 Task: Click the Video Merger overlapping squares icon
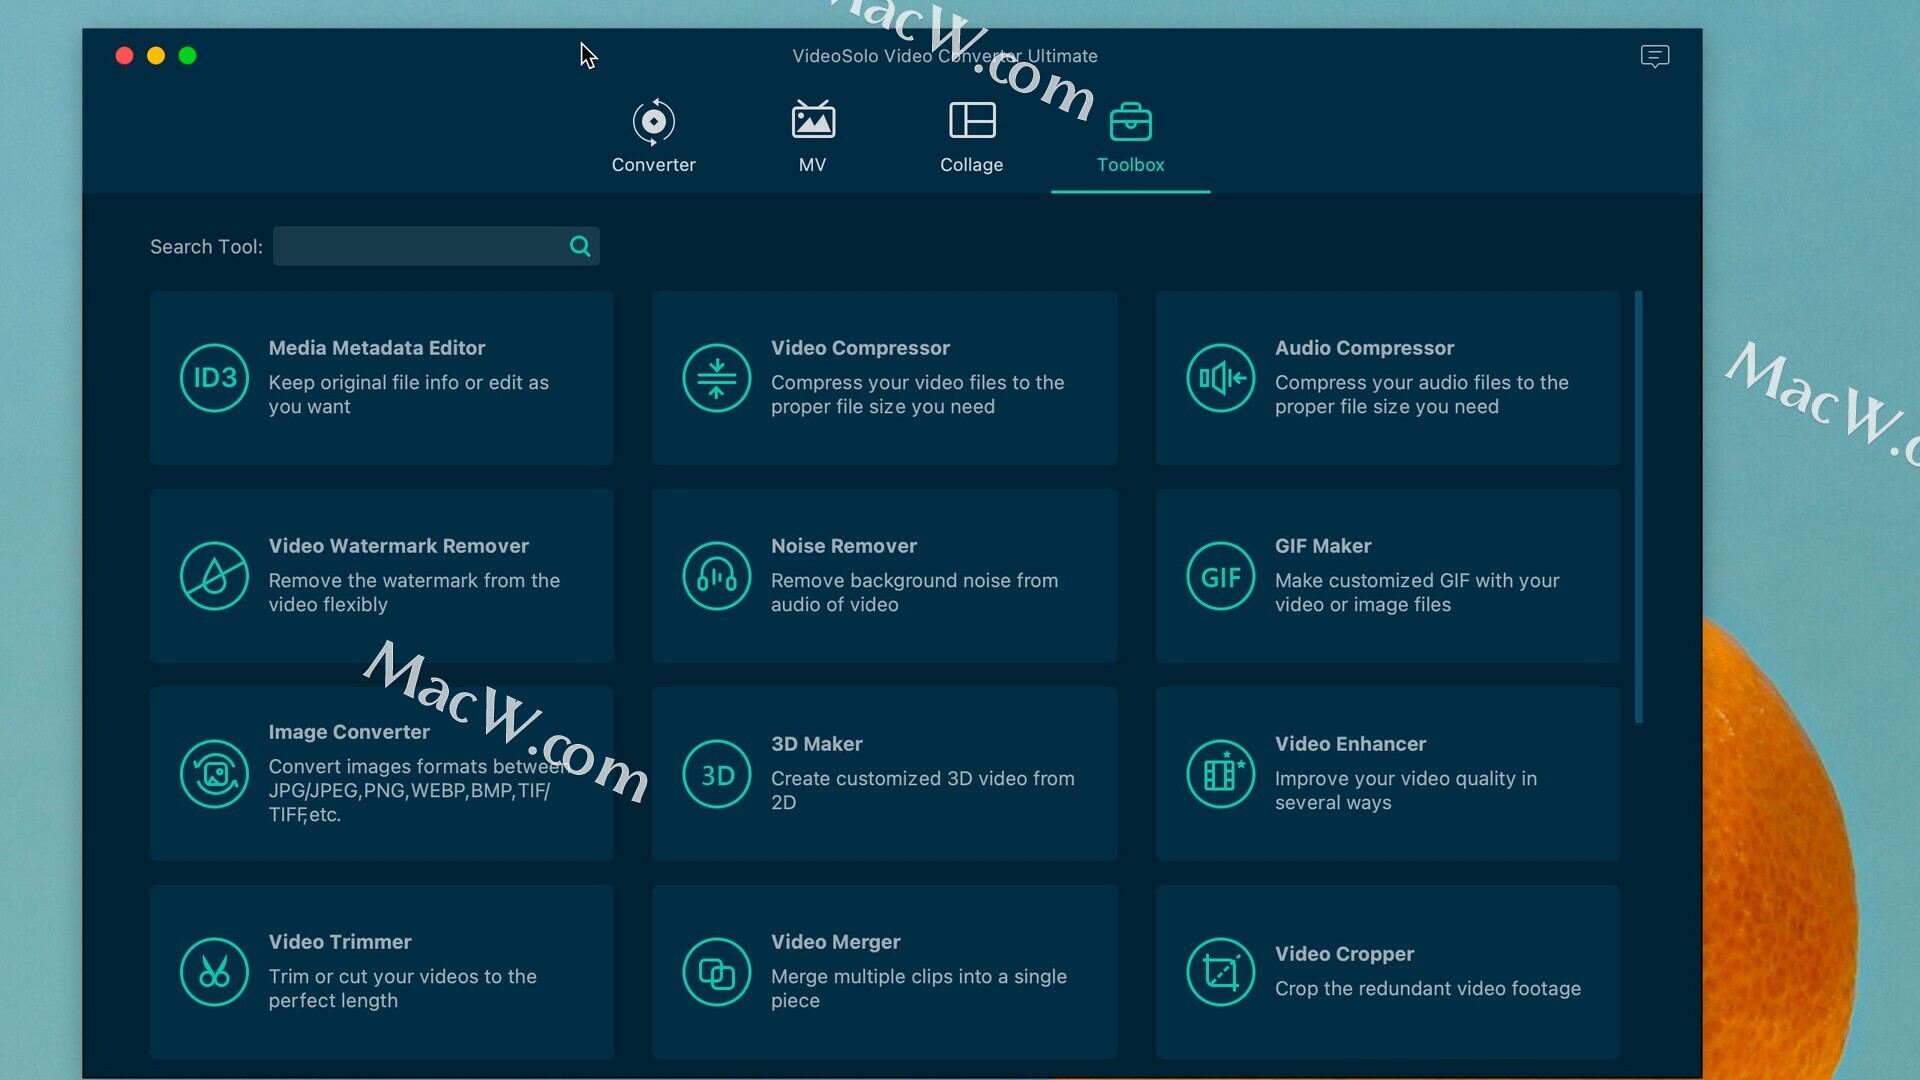tap(716, 972)
